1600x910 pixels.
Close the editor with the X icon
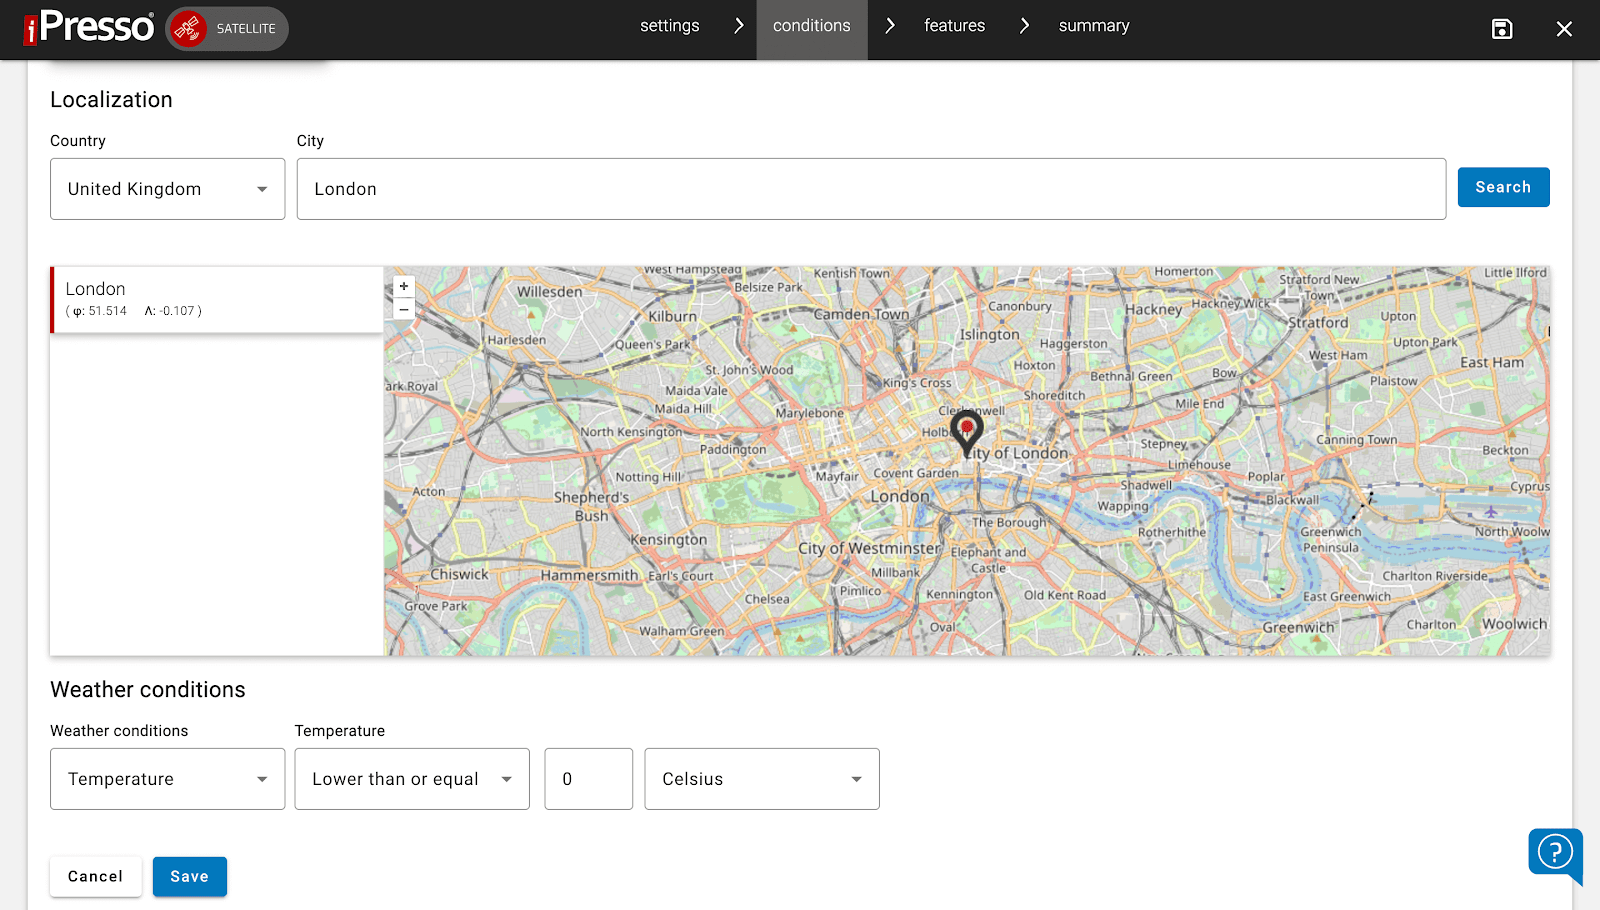pos(1564,29)
